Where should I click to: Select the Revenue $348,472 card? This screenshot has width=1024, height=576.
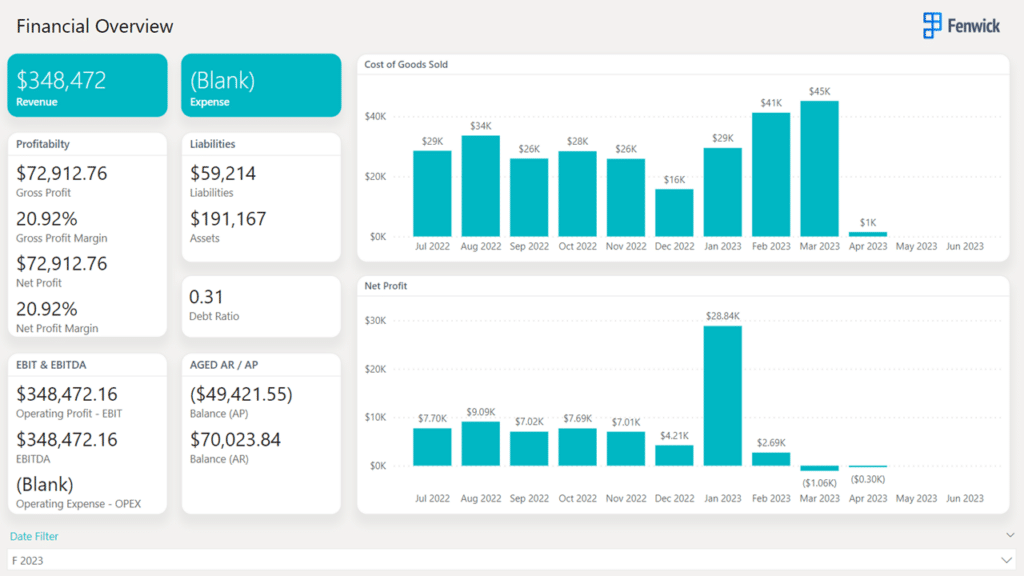(88, 86)
